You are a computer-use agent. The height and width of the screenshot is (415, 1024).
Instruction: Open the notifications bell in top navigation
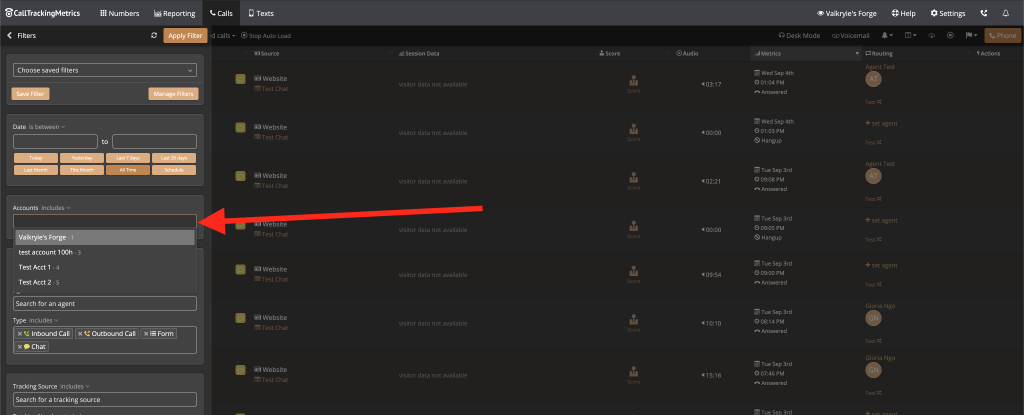1009,13
